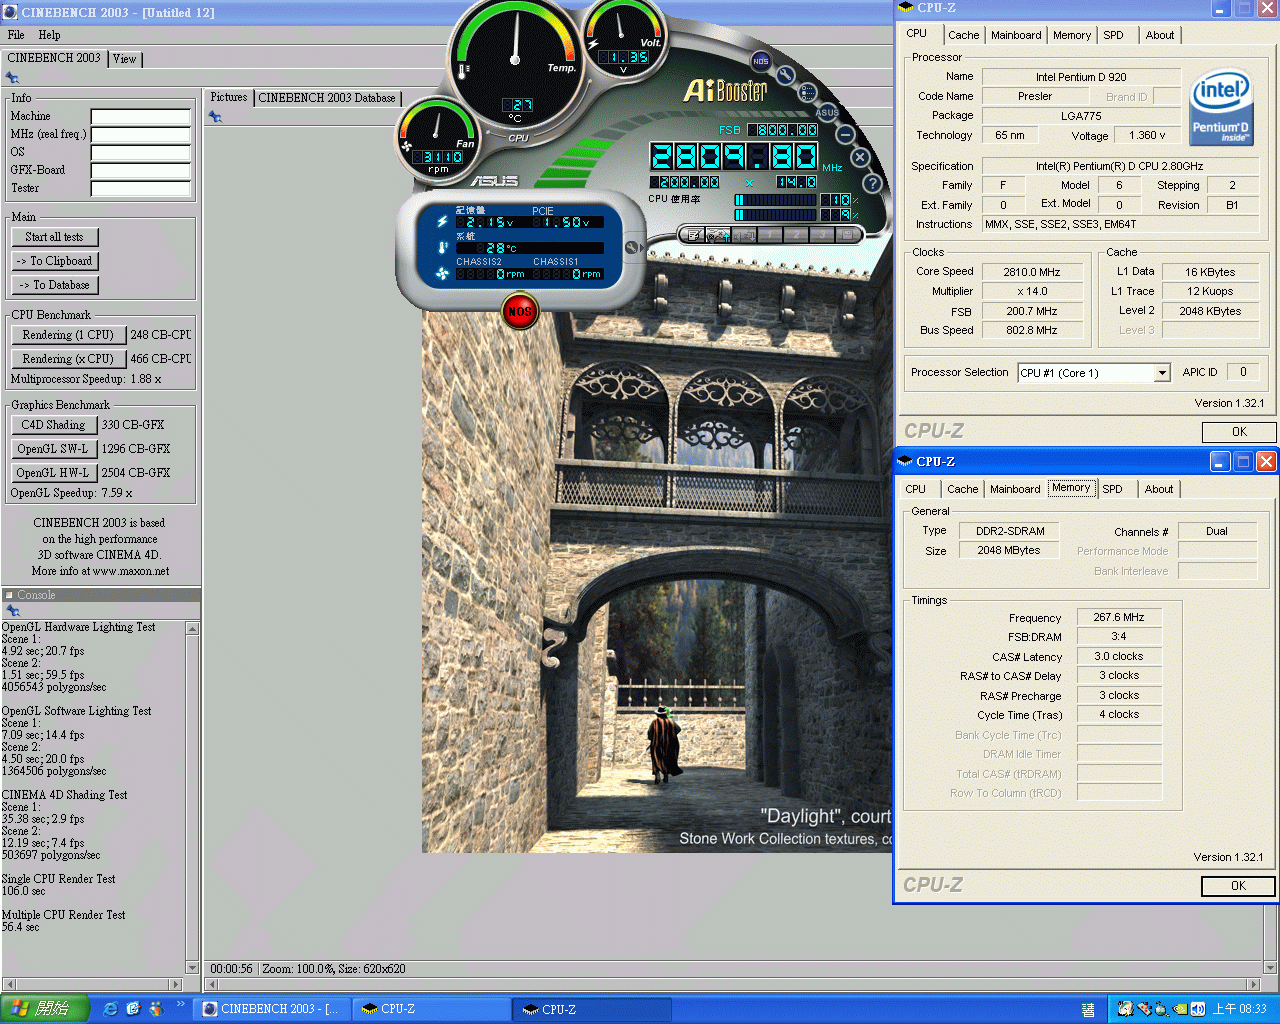Click the Machine input field
1280x1024 pixels.
[x=141, y=117]
